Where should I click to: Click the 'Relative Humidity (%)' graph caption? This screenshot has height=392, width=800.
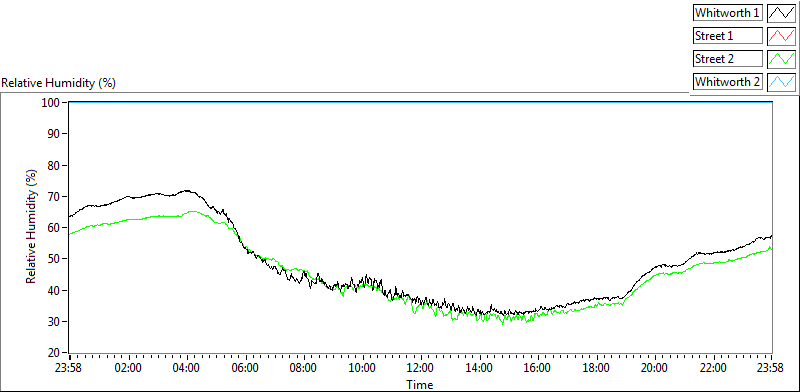coord(59,83)
